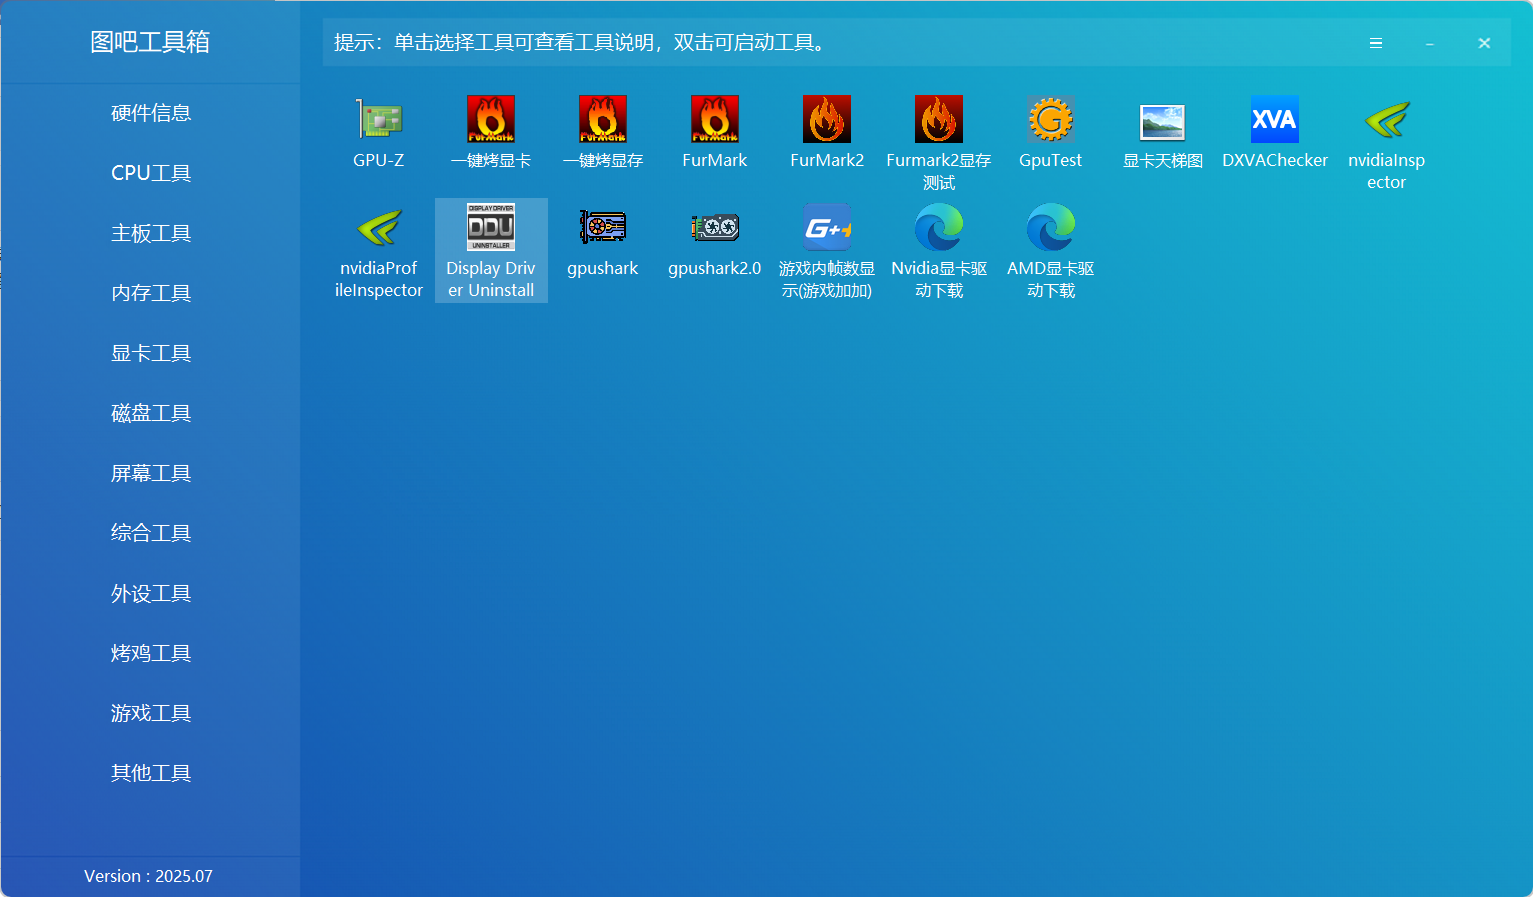Minimize the 图吧工具箱 window

1430,43
